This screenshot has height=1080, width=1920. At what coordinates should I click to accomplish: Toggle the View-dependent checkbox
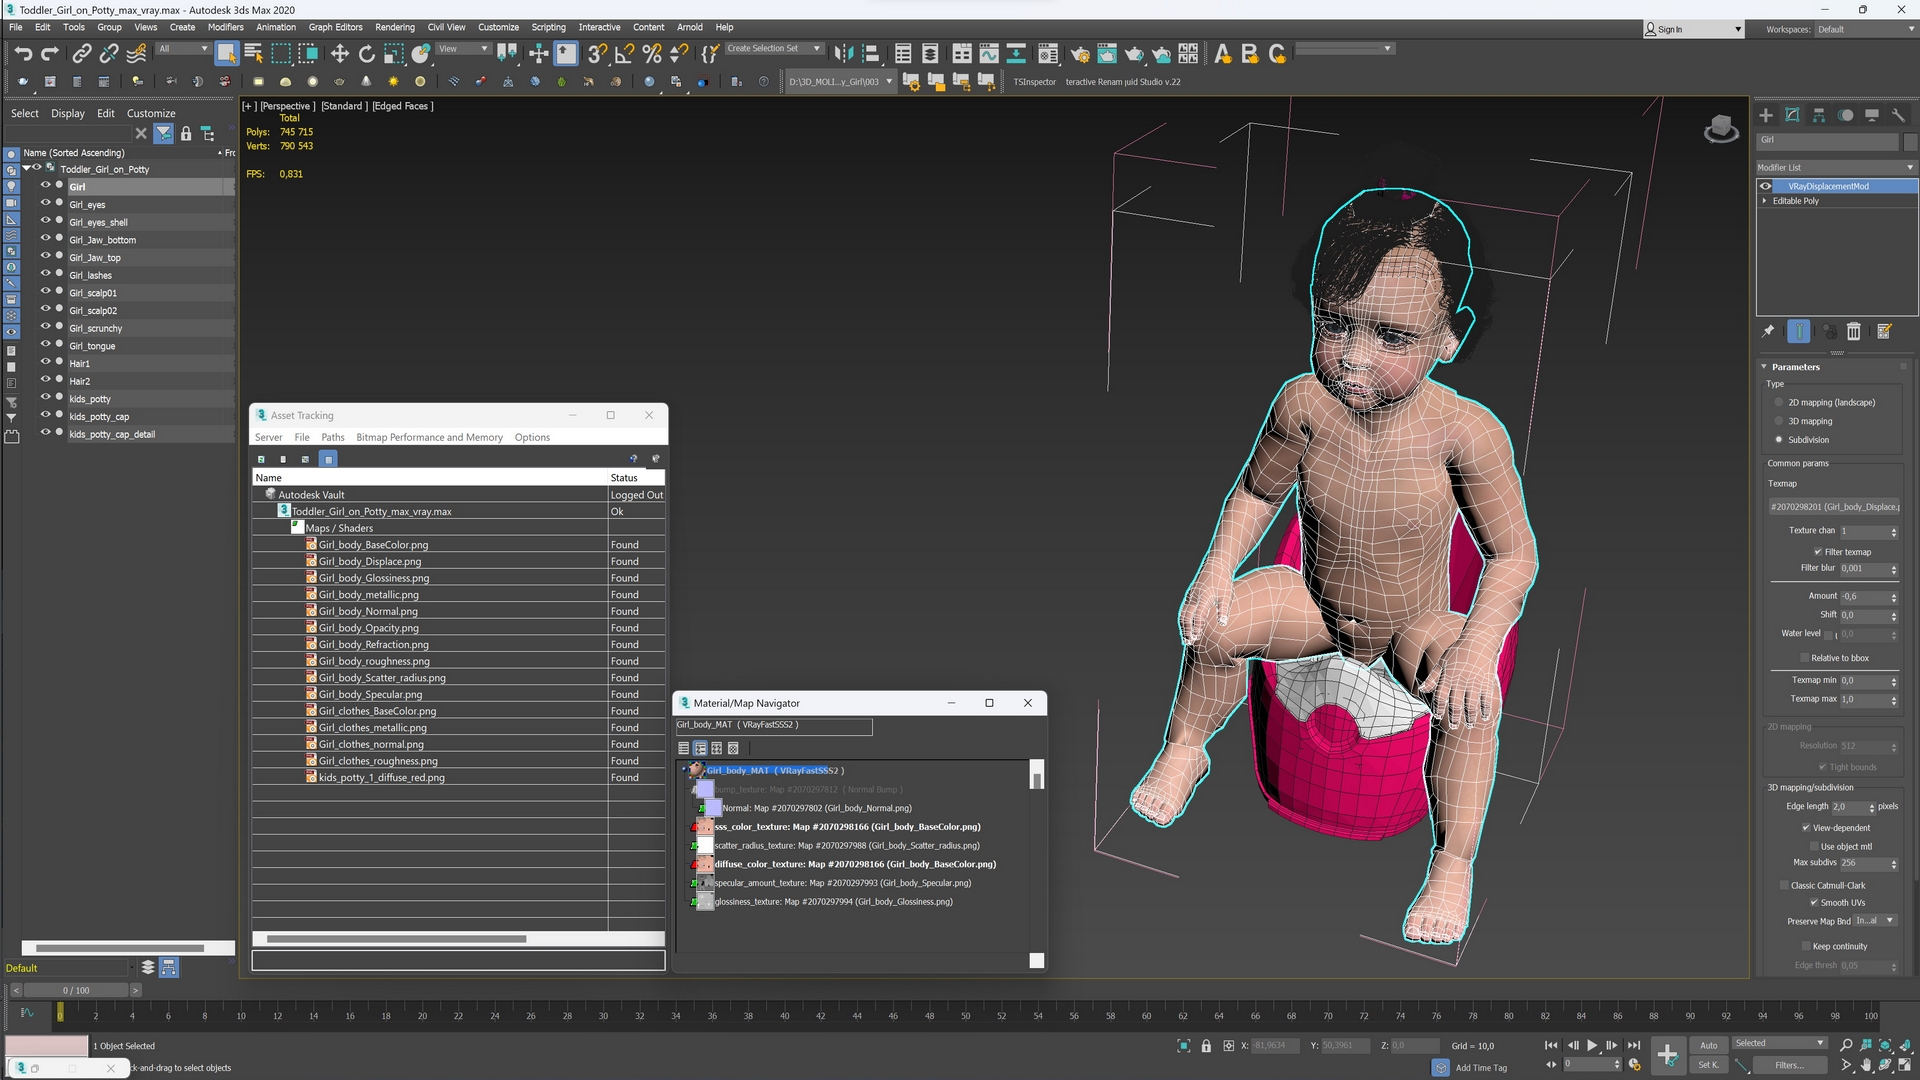point(1806,828)
